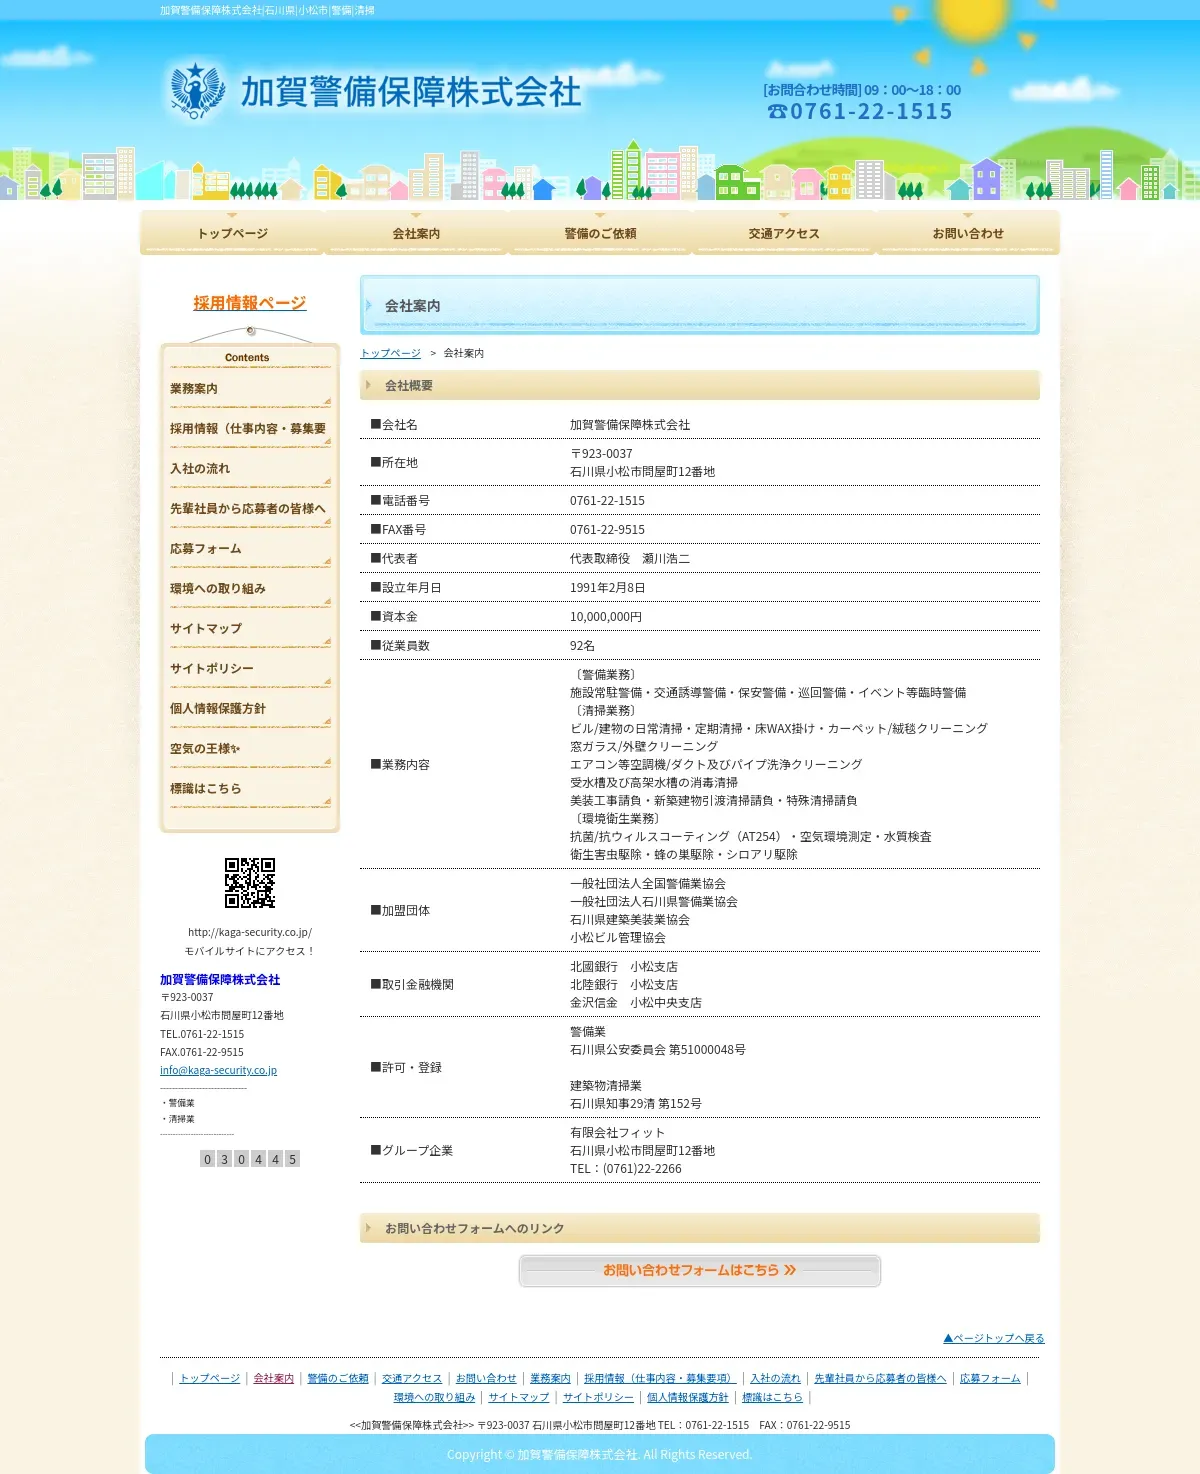Open the 採用情報ページ link in sidebar
This screenshot has height=1474, width=1200.
click(x=250, y=303)
